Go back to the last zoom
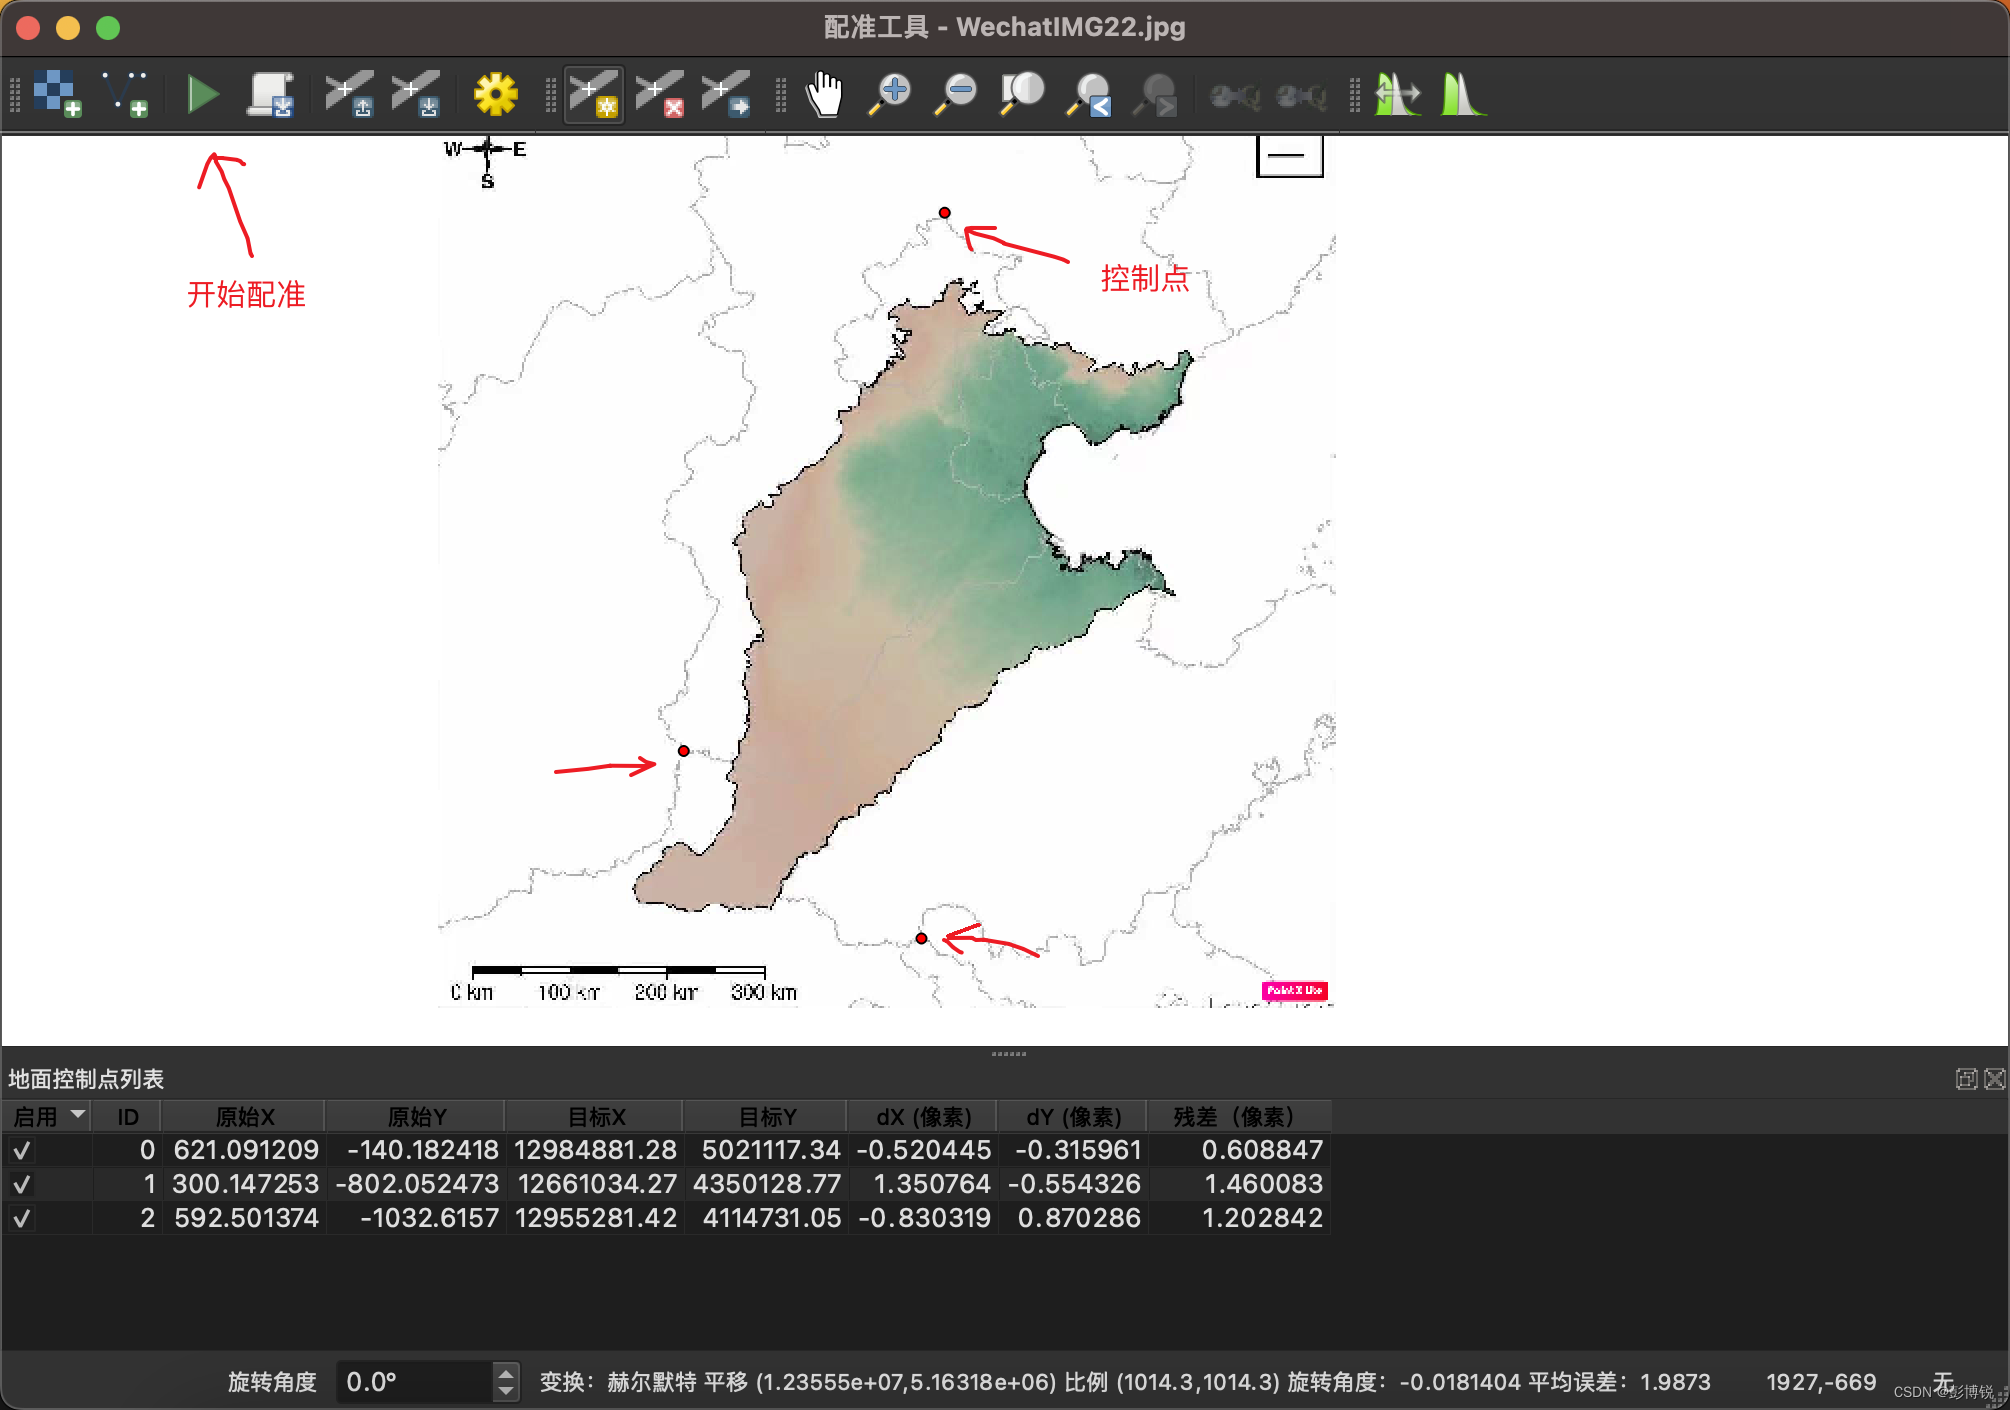 pos(1089,94)
